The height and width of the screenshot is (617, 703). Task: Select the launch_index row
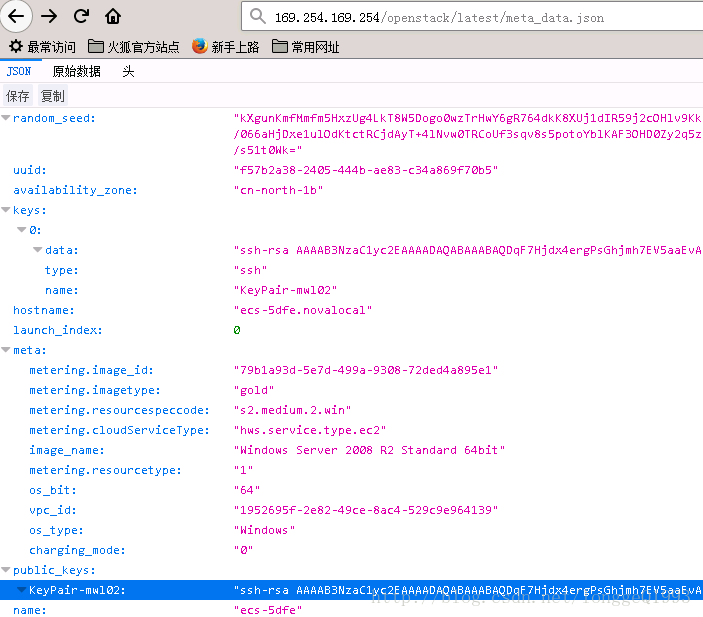pyautogui.click(x=352, y=330)
